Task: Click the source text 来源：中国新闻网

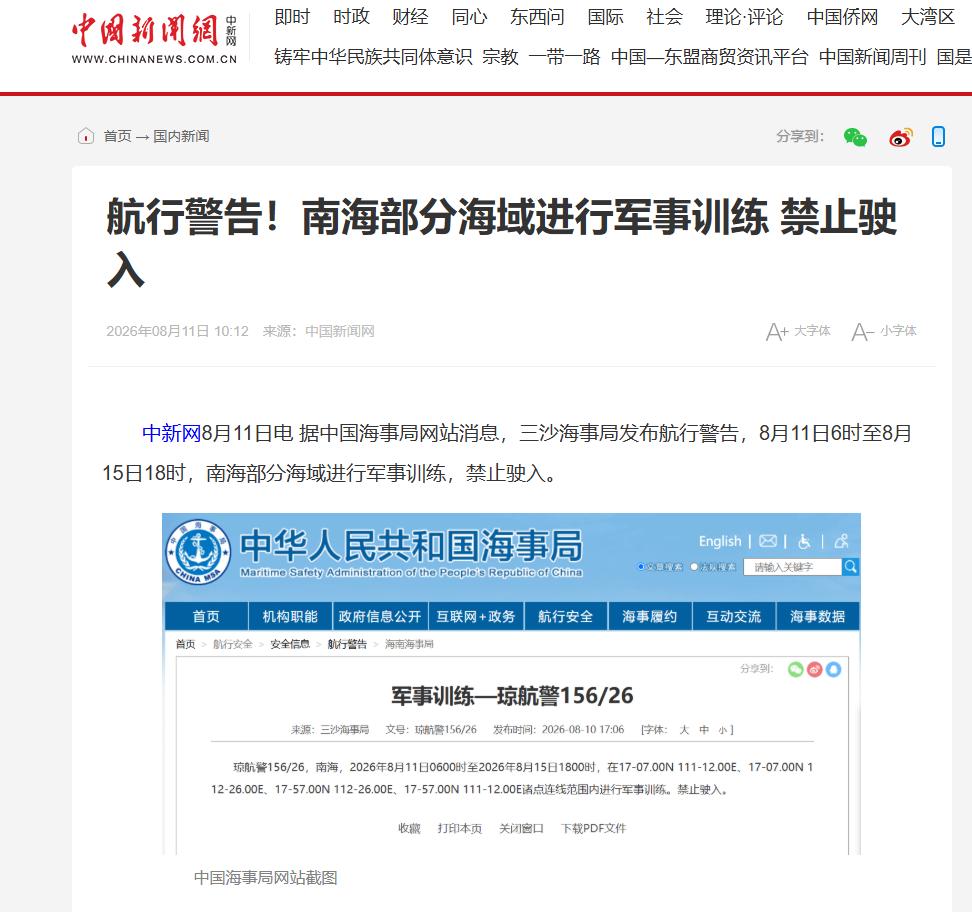Action: [319, 331]
